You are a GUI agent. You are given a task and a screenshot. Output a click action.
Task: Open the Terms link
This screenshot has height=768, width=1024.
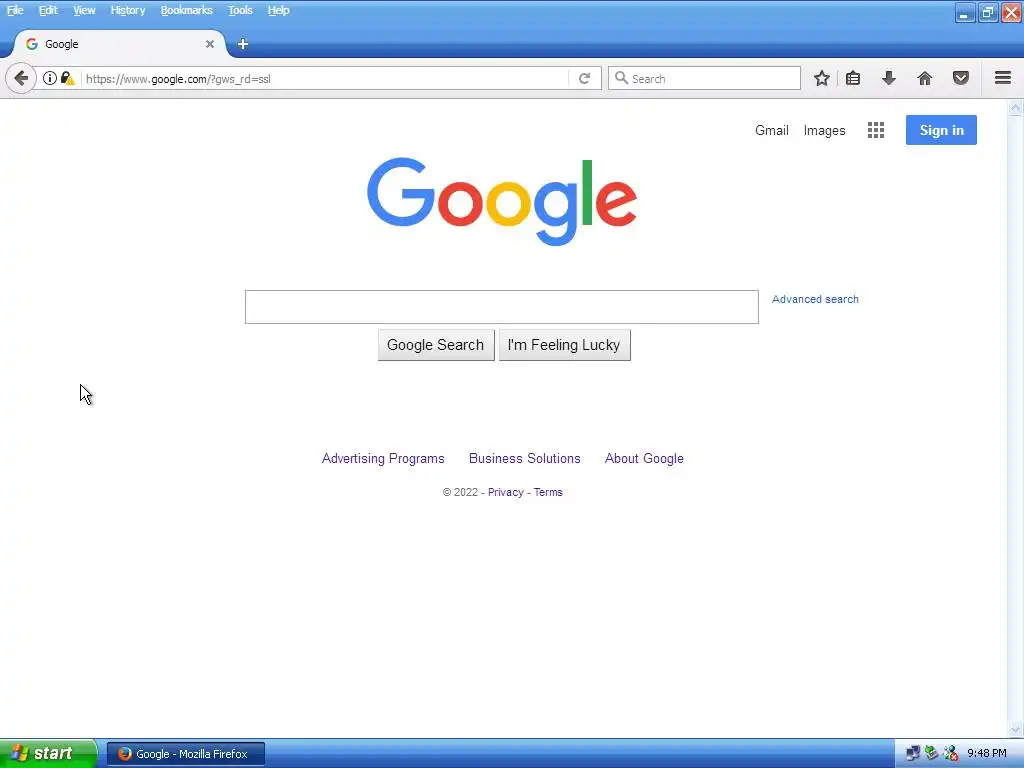548,492
